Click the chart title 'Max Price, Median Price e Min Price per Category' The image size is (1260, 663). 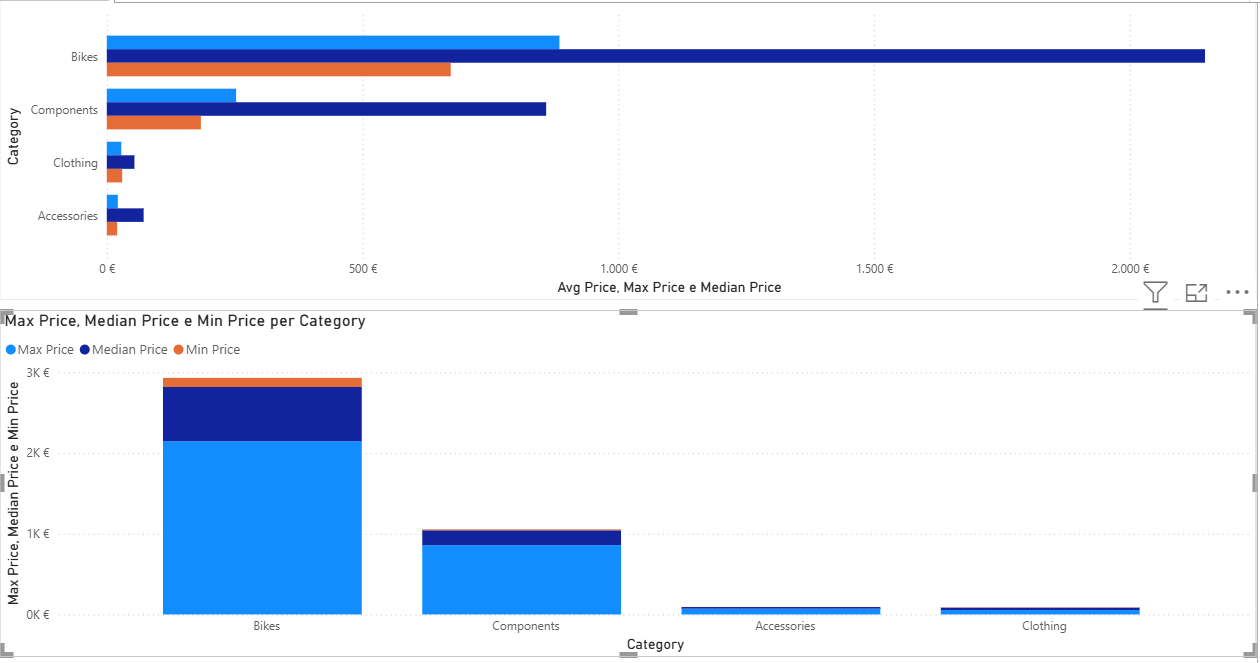point(185,321)
